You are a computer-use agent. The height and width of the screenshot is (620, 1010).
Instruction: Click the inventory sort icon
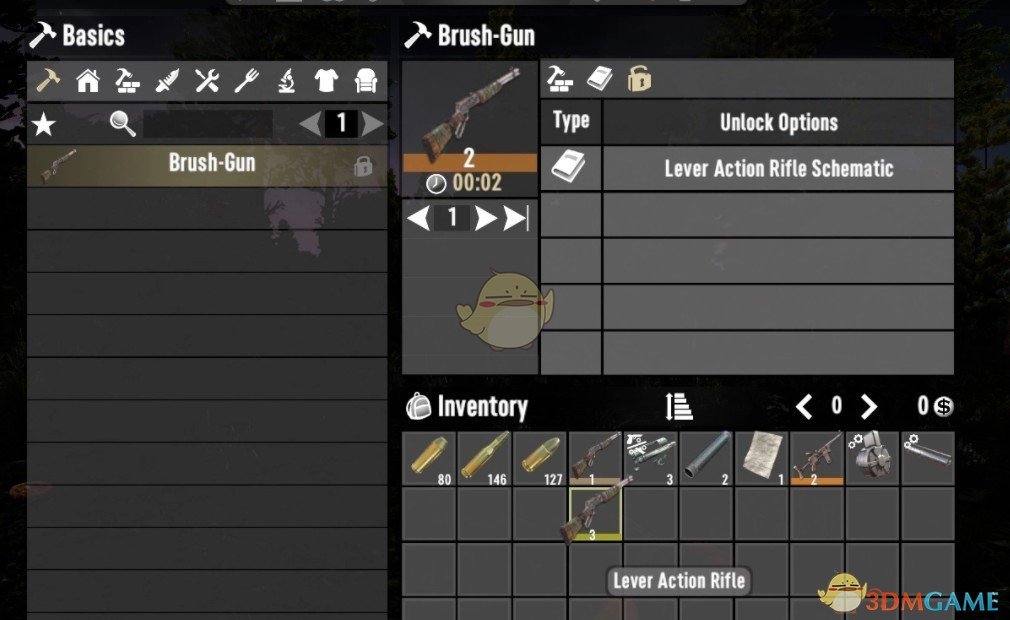coord(678,406)
